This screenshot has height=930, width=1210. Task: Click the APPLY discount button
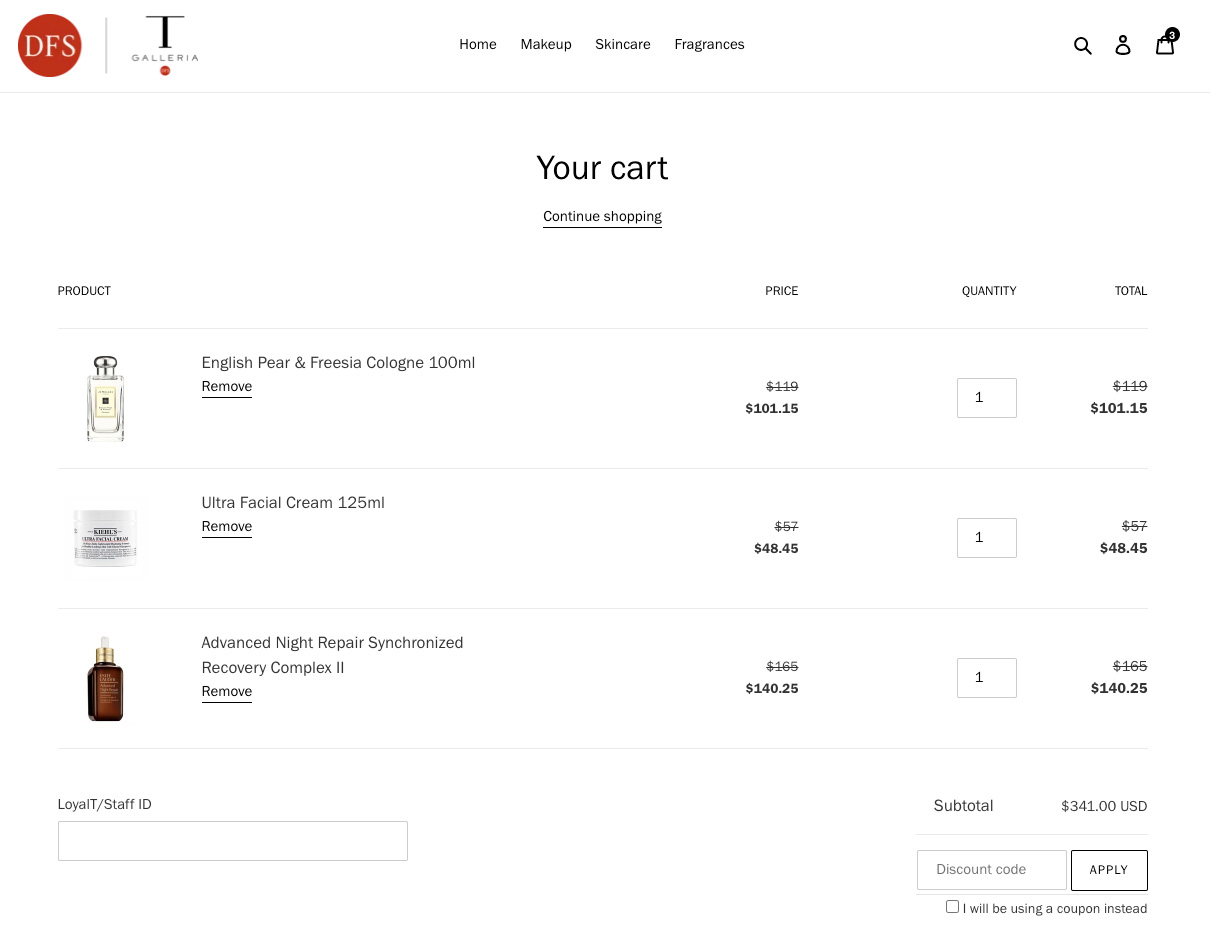1109,870
